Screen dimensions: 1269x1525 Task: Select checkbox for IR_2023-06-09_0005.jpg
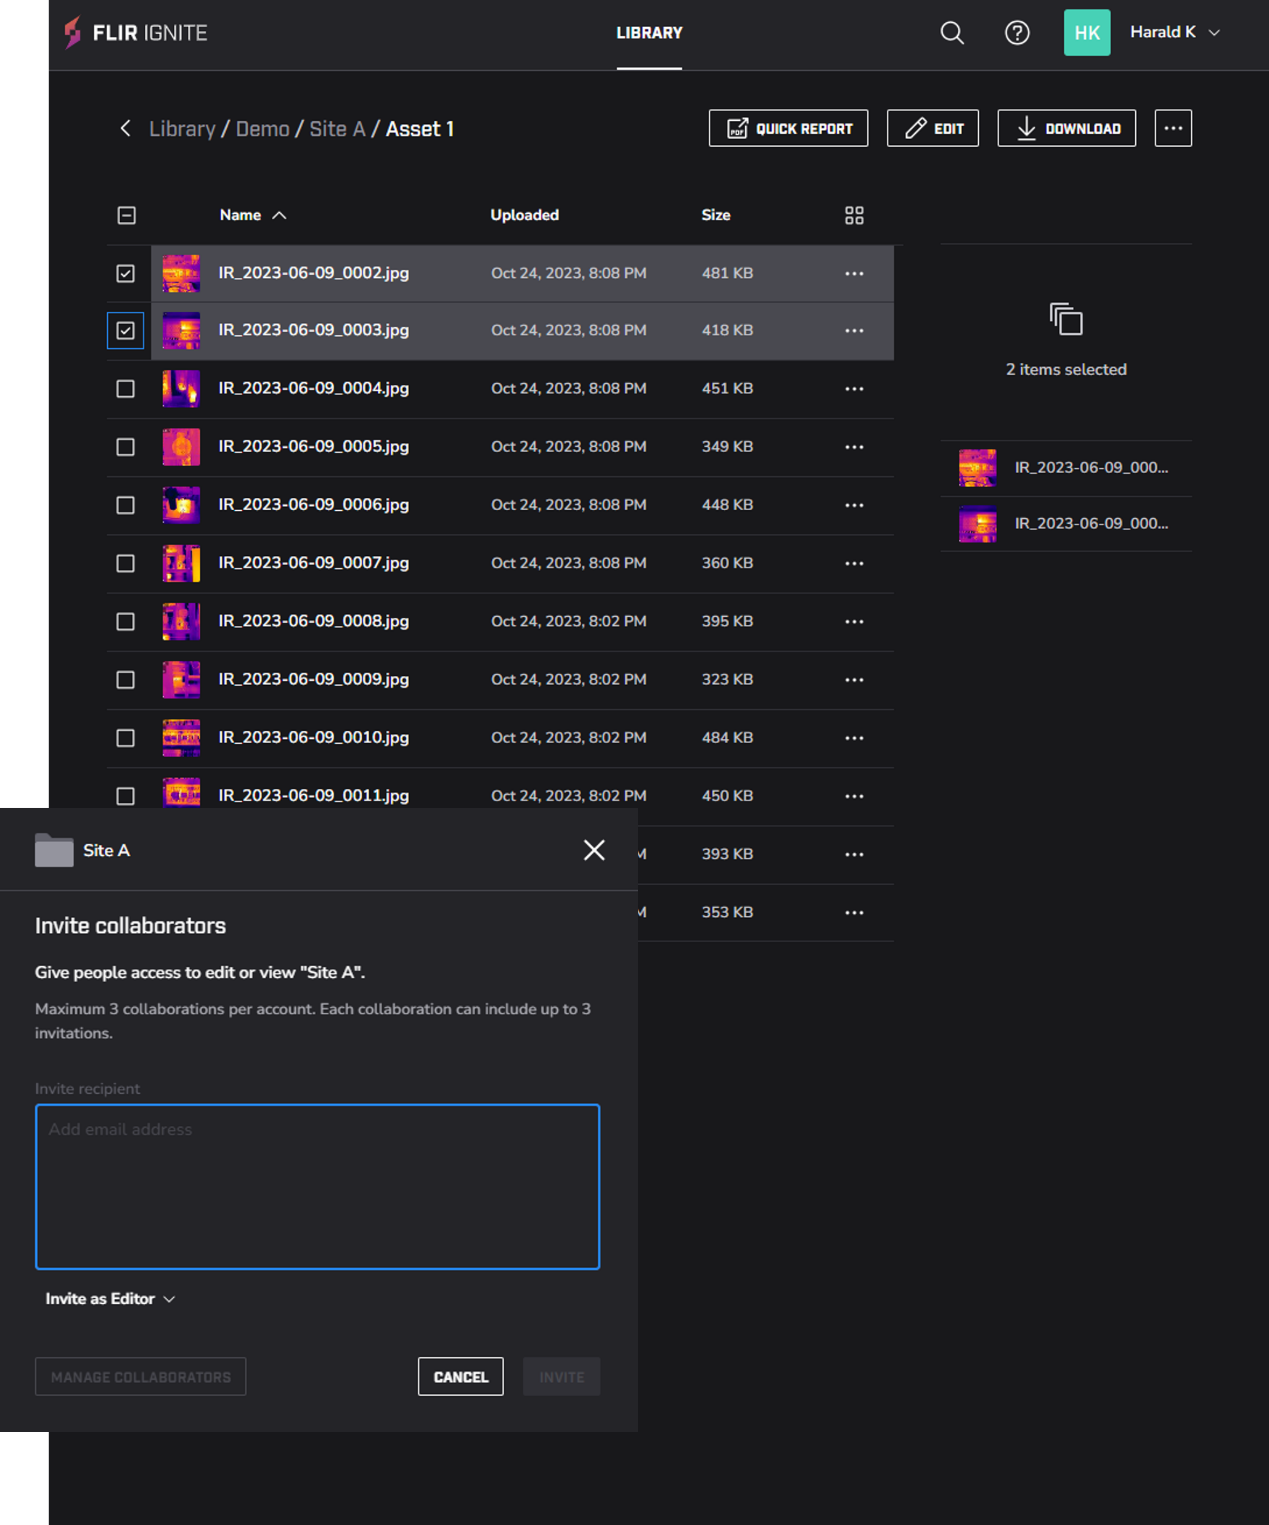coord(126,447)
